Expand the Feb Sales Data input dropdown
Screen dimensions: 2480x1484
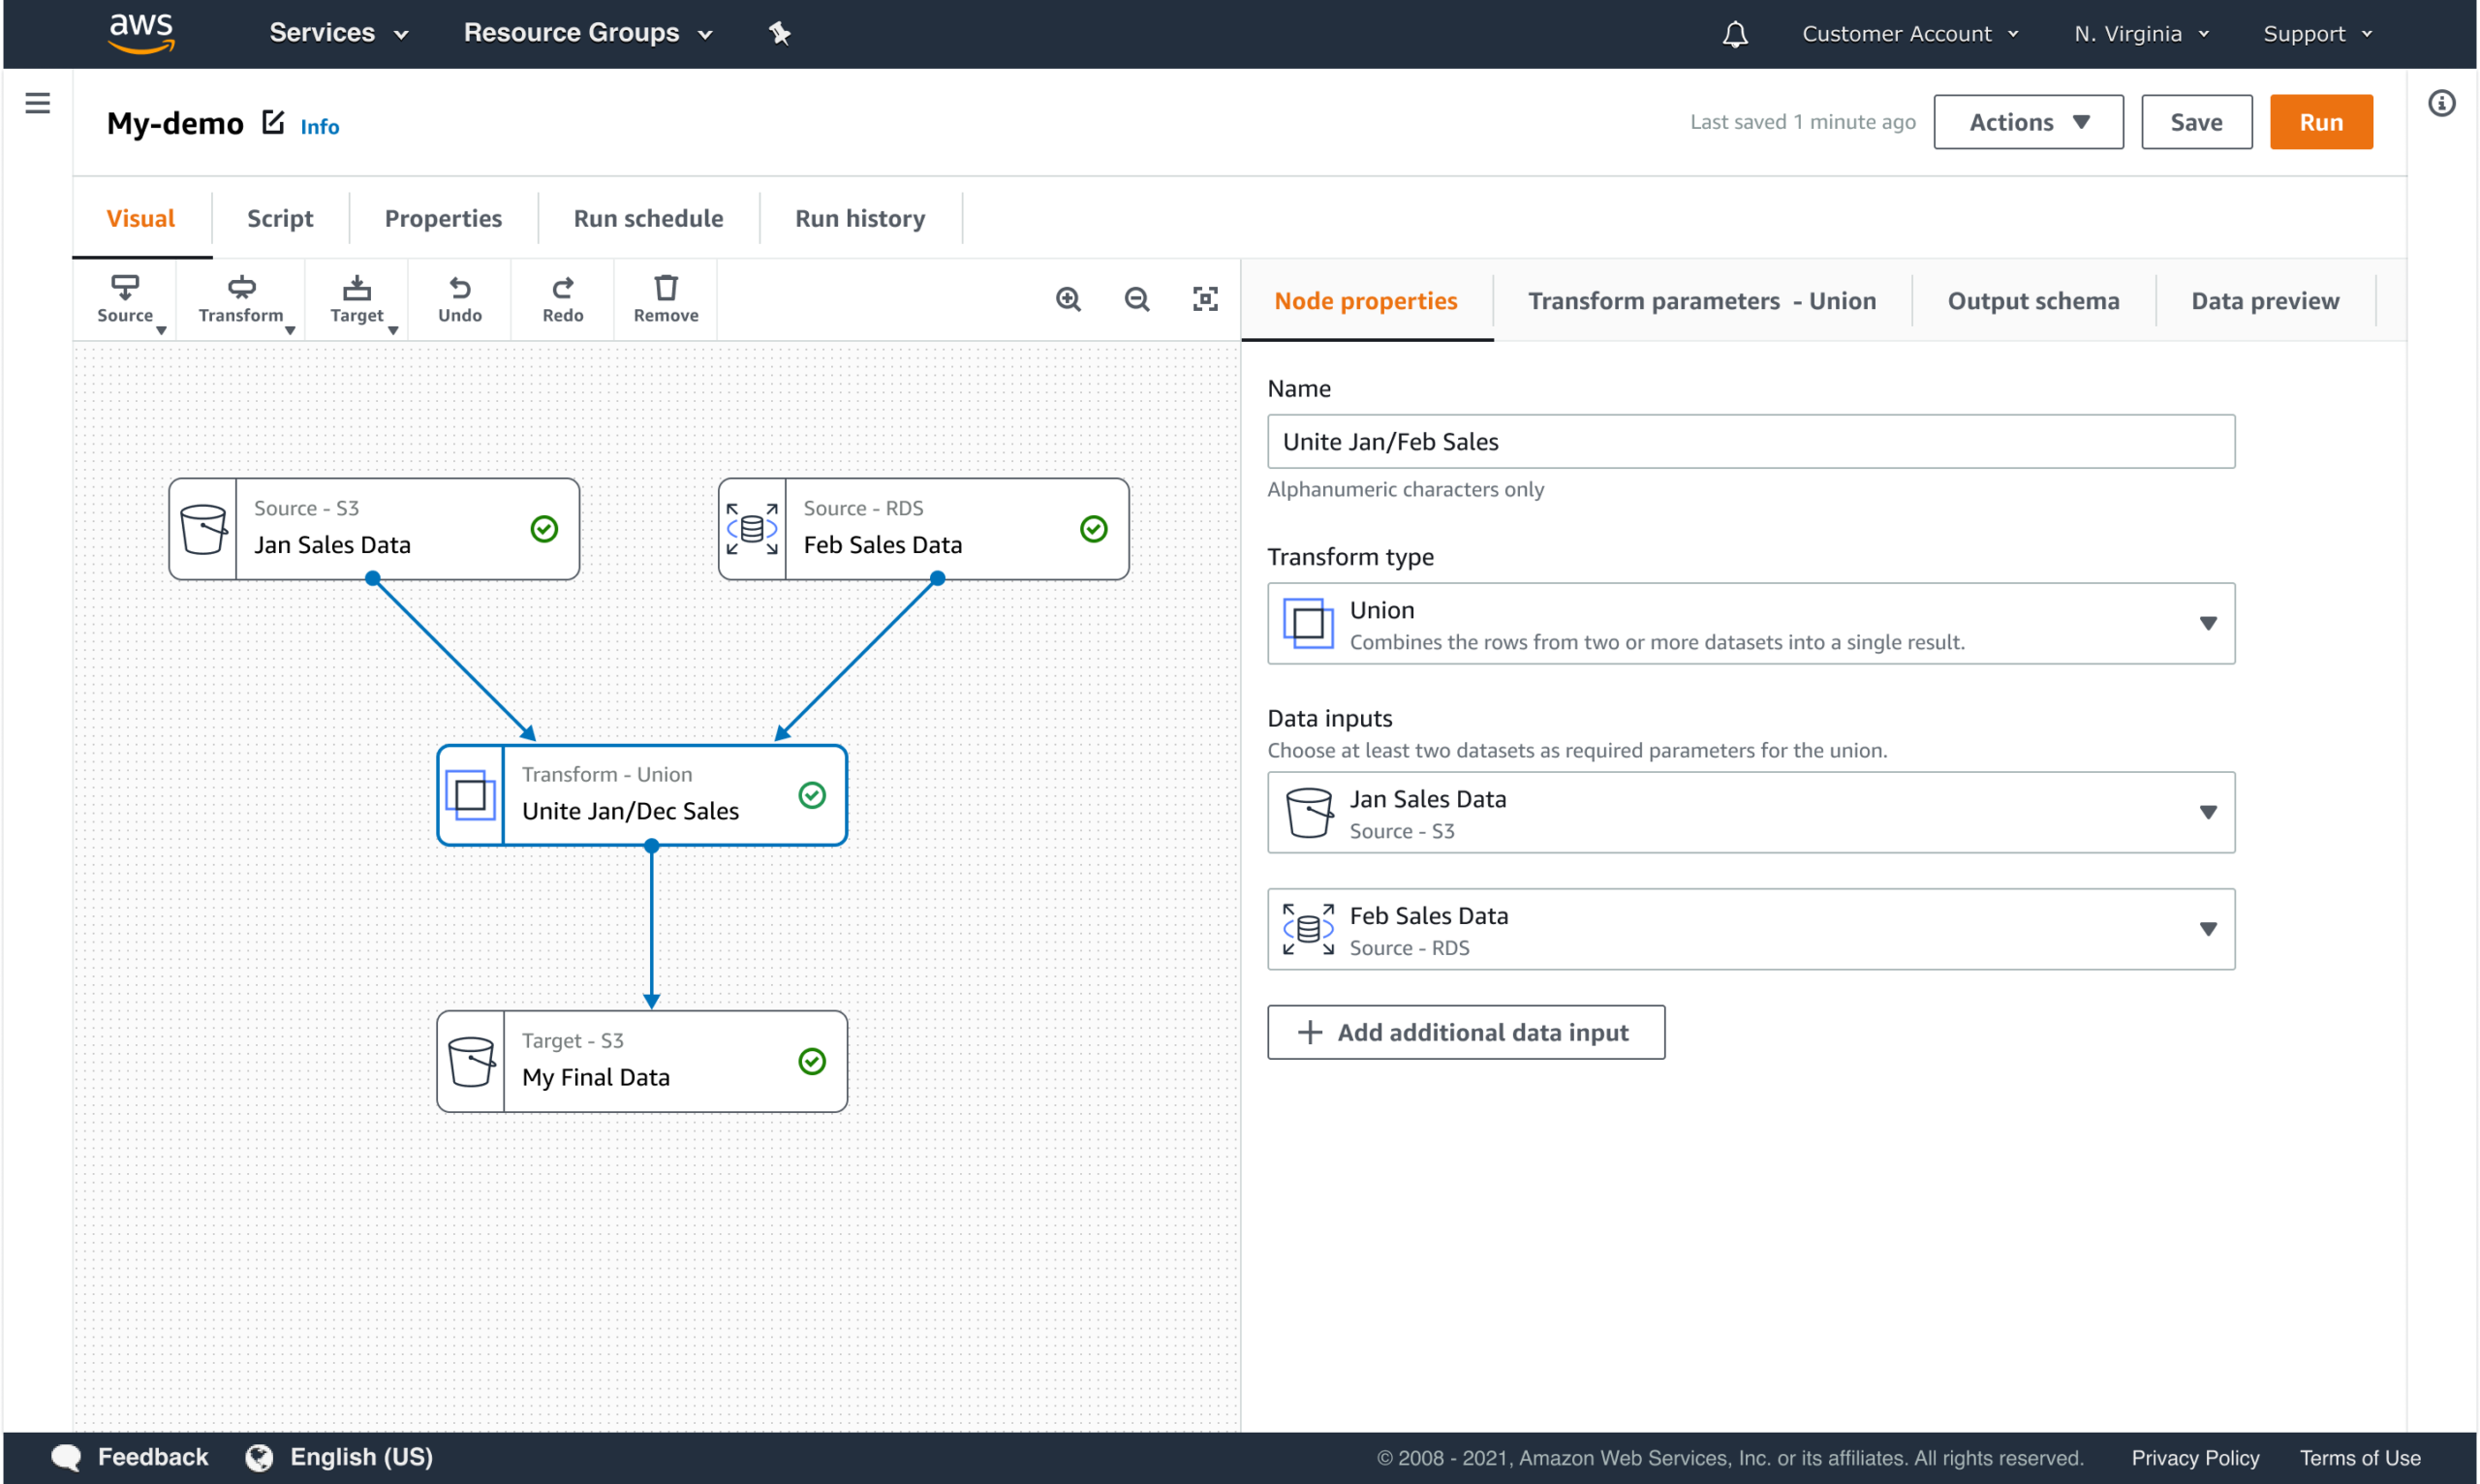pyautogui.click(x=2207, y=929)
